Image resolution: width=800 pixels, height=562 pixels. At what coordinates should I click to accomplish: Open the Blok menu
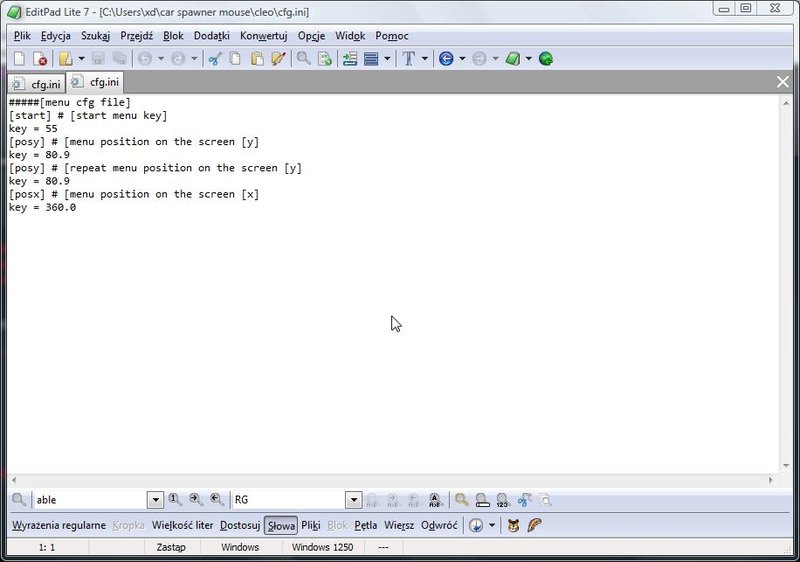click(173, 36)
